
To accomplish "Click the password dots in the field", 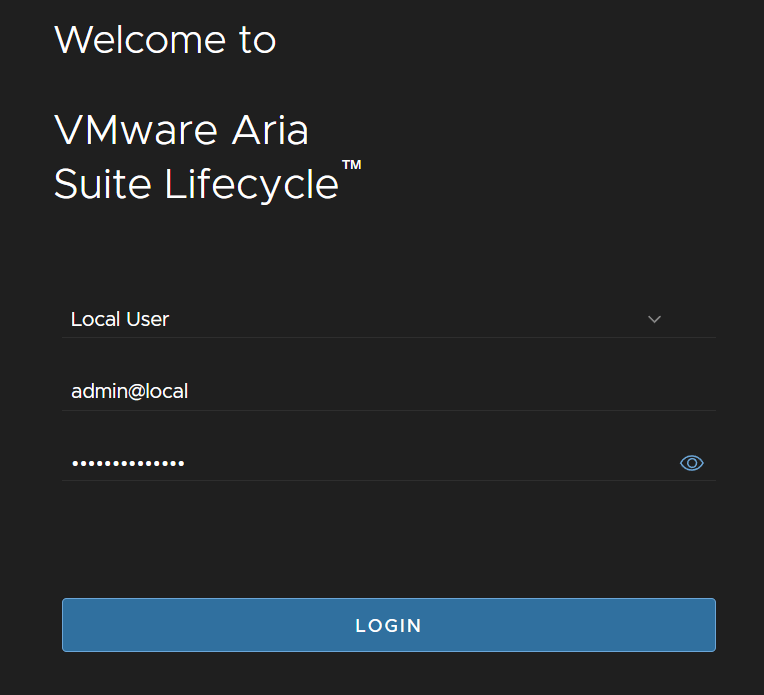I will [128, 463].
